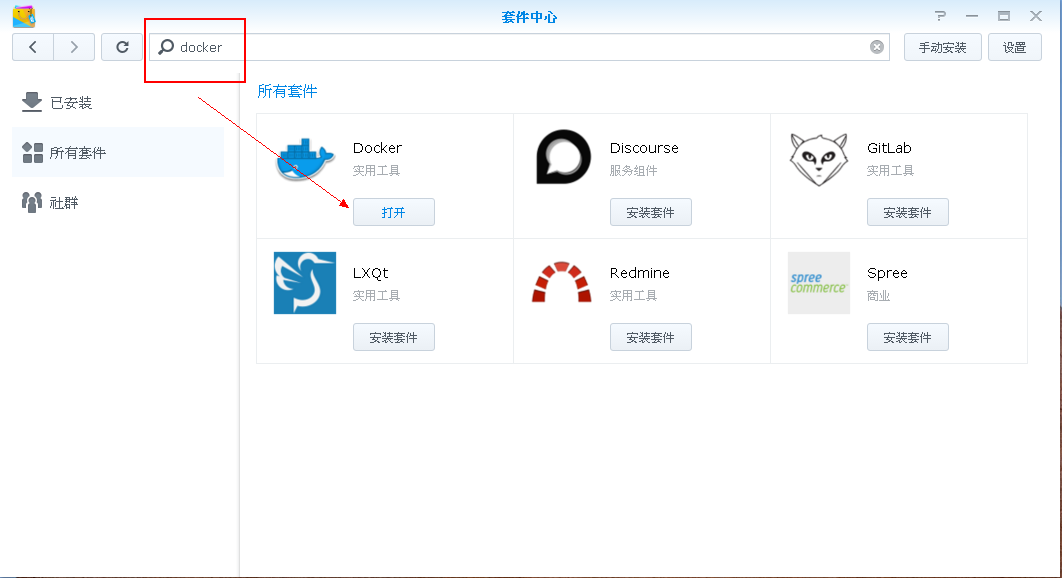
Task: Click the 所有套件 grid icon
Action: 32,152
